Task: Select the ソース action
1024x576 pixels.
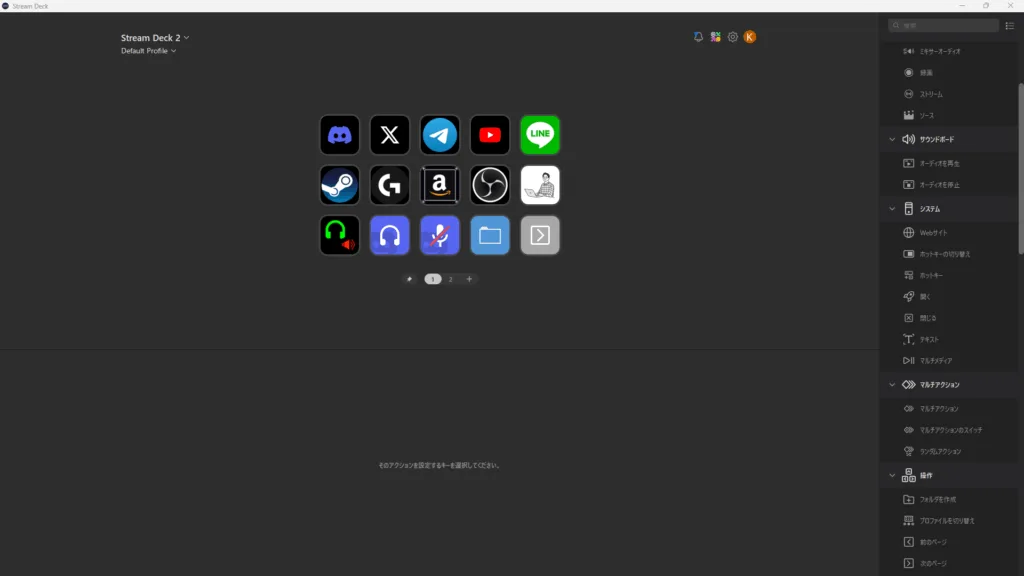Action: click(949, 116)
